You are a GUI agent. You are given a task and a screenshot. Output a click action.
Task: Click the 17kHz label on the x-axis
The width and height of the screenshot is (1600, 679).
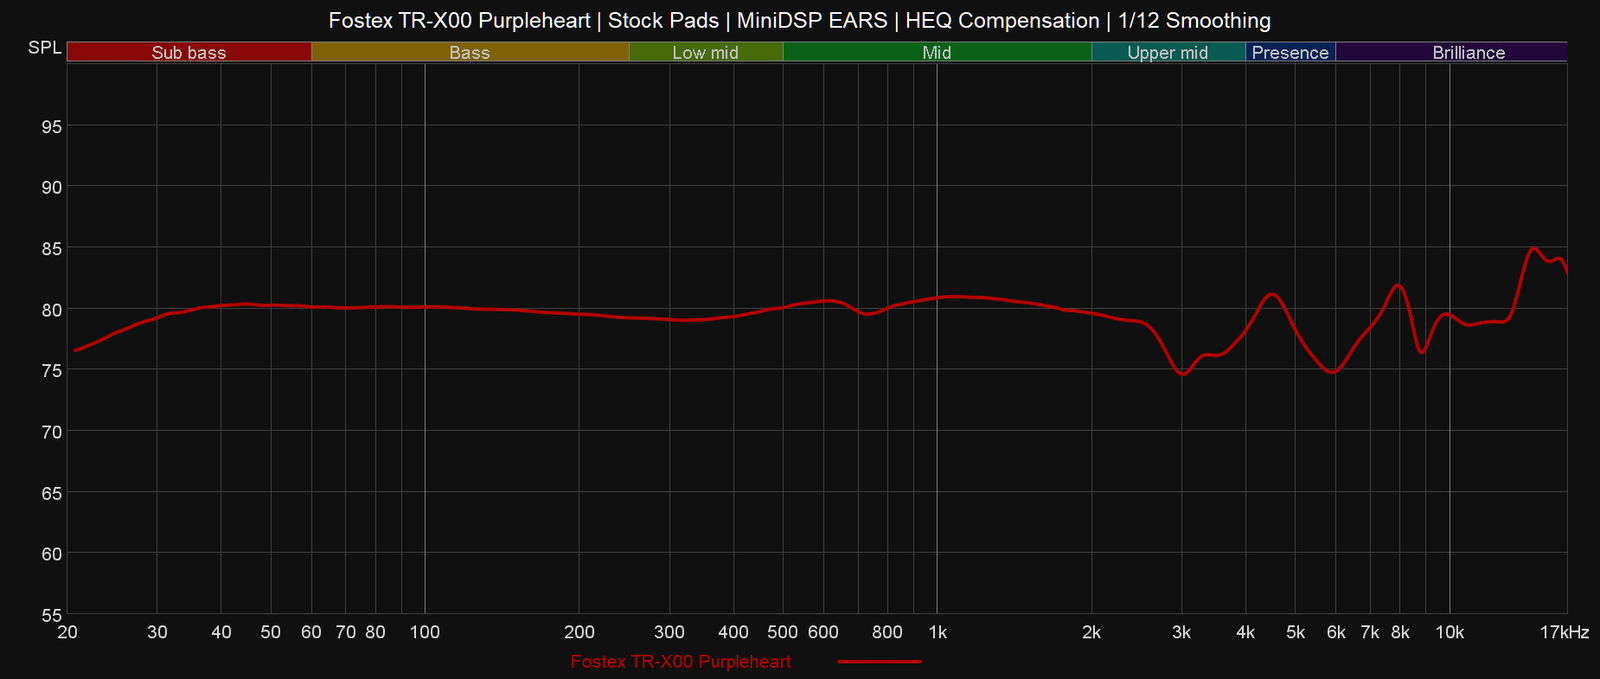click(1564, 632)
